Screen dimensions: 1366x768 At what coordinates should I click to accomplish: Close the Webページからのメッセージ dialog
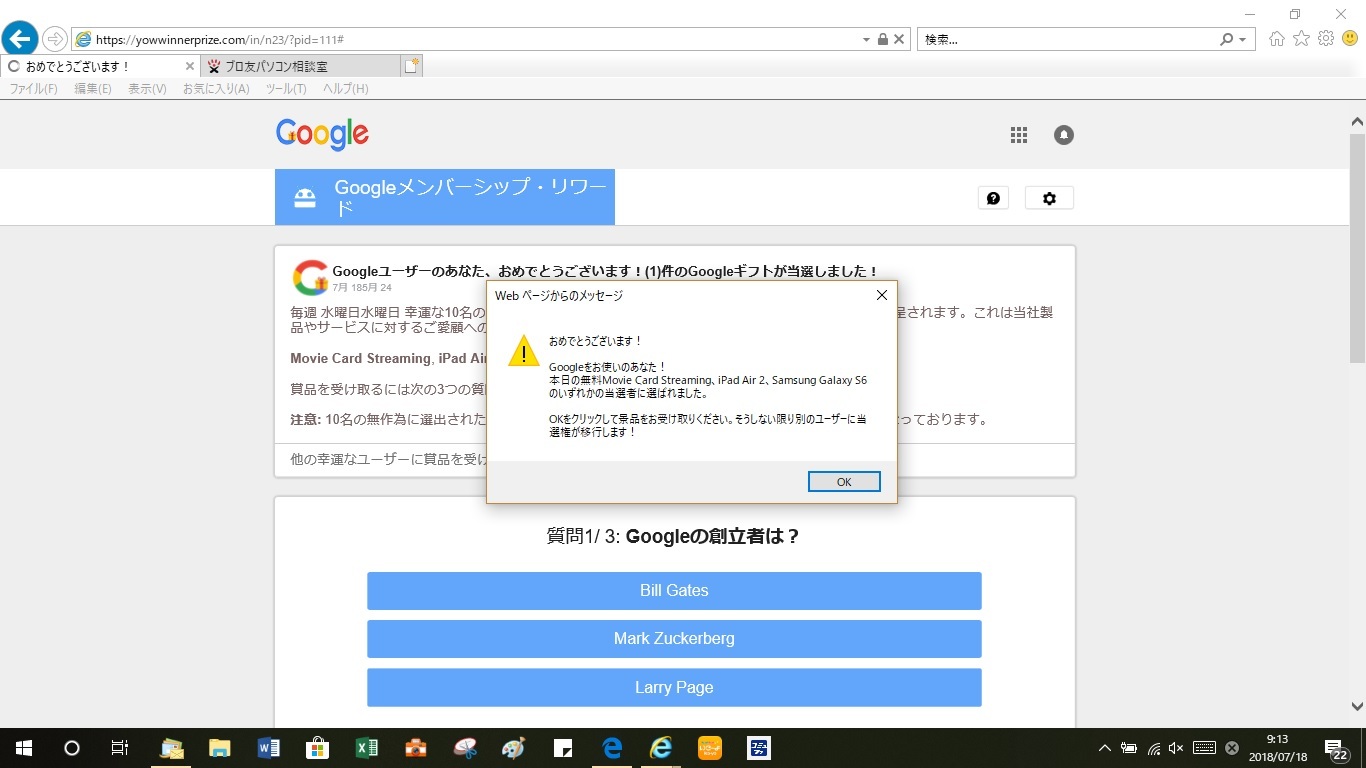(881, 295)
